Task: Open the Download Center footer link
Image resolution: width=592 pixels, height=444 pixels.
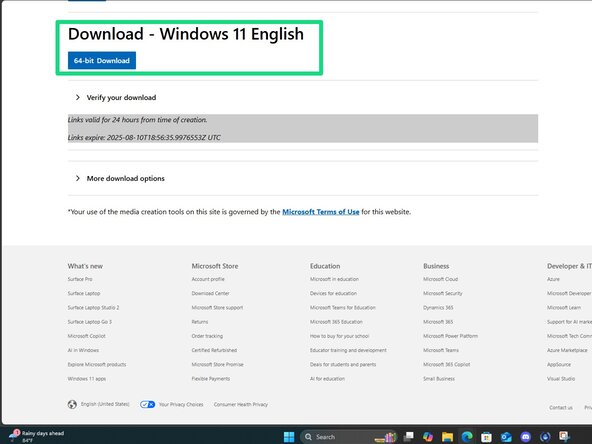Action: pos(210,293)
